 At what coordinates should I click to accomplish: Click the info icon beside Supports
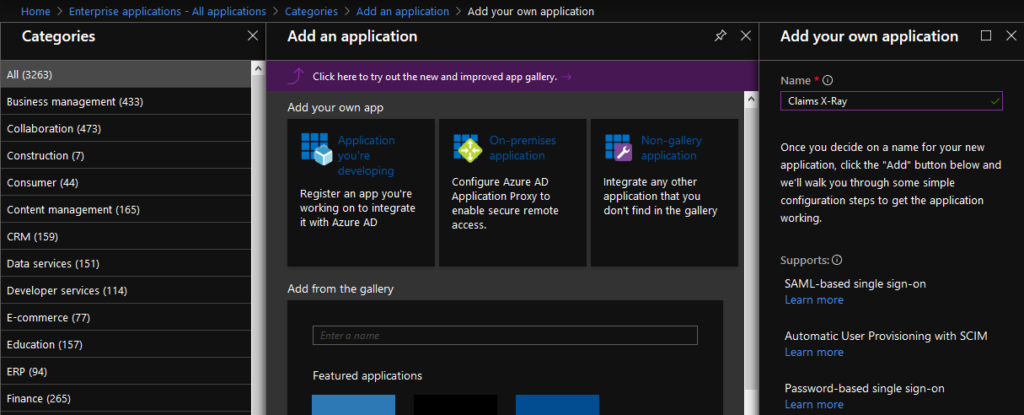(837, 260)
